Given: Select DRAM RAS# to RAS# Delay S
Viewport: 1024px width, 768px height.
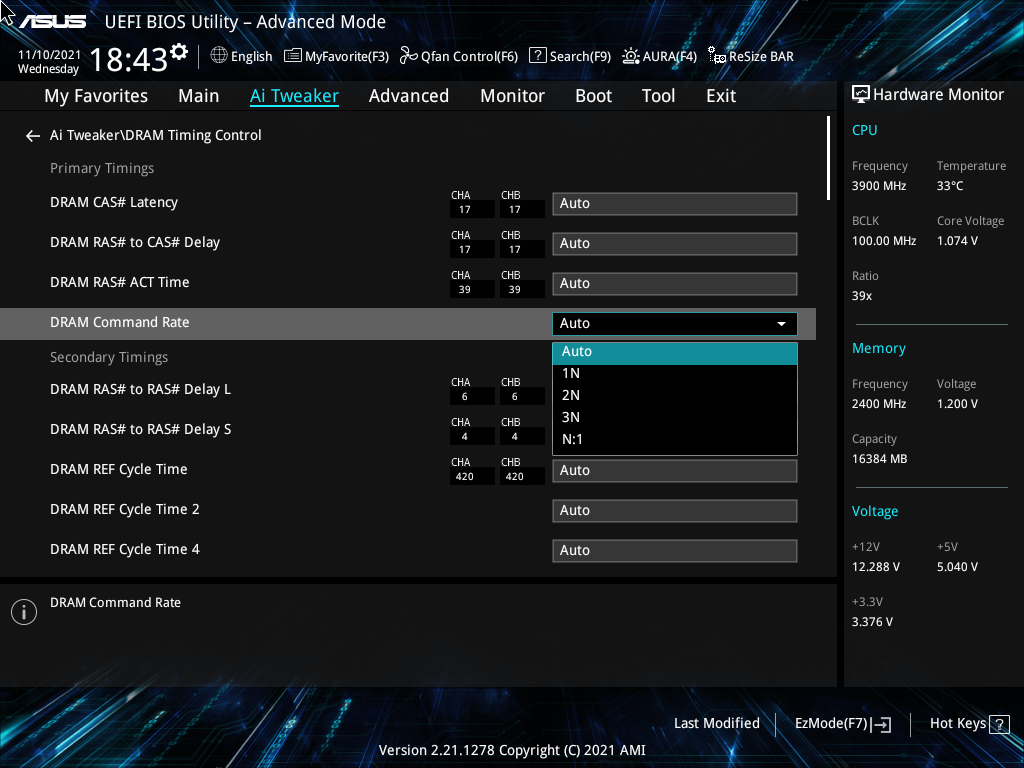Looking at the screenshot, I should click(140, 430).
